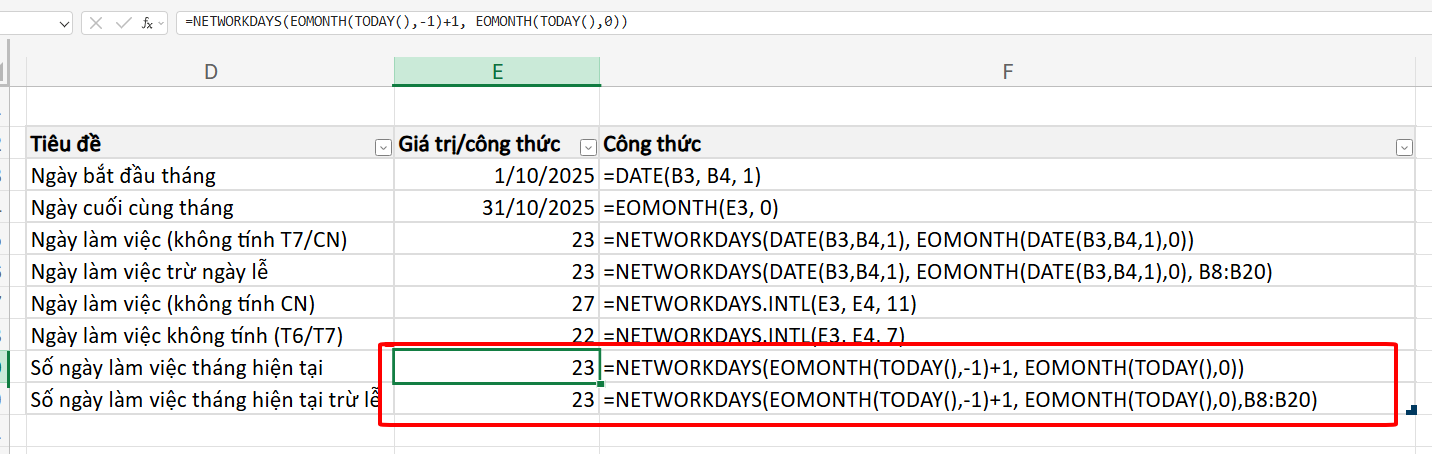Select column E header
1432x454 pixels.
tap(497, 71)
